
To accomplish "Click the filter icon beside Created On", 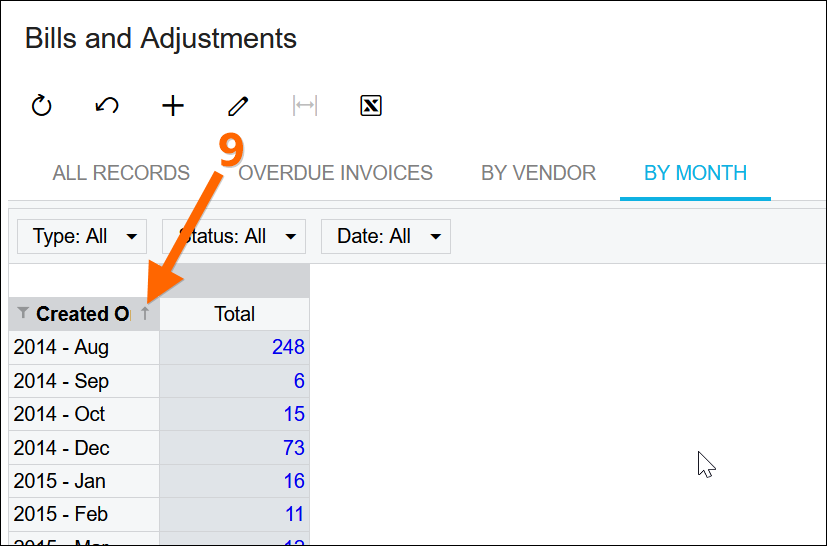I will [x=23, y=314].
